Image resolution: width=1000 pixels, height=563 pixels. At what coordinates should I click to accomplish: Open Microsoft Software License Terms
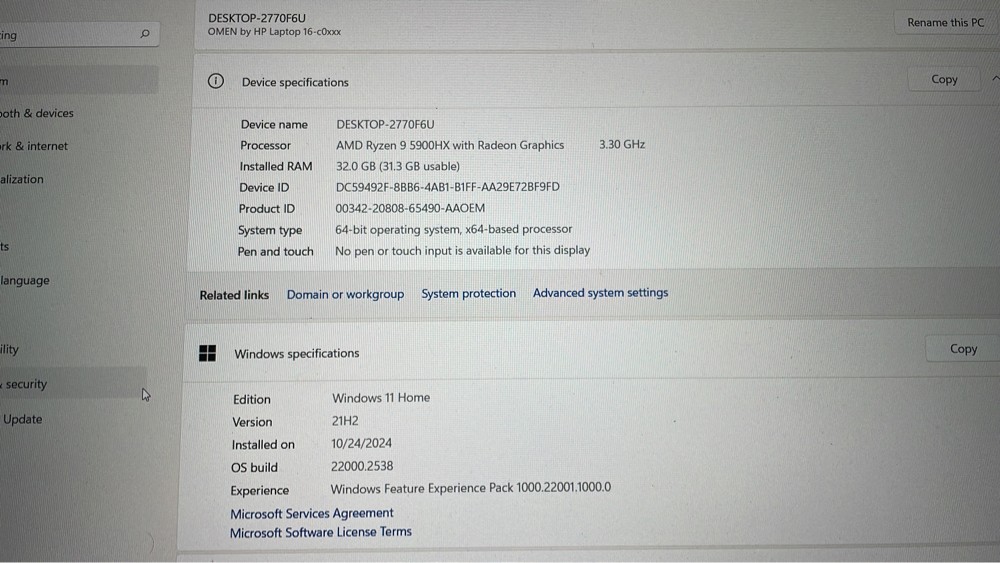[321, 532]
